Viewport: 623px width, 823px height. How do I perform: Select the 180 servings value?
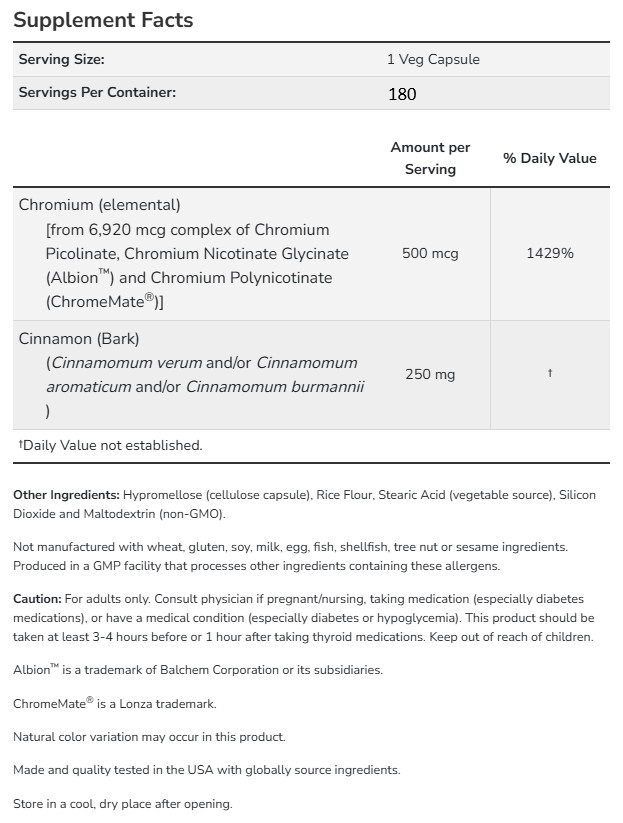[x=402, y=94]
